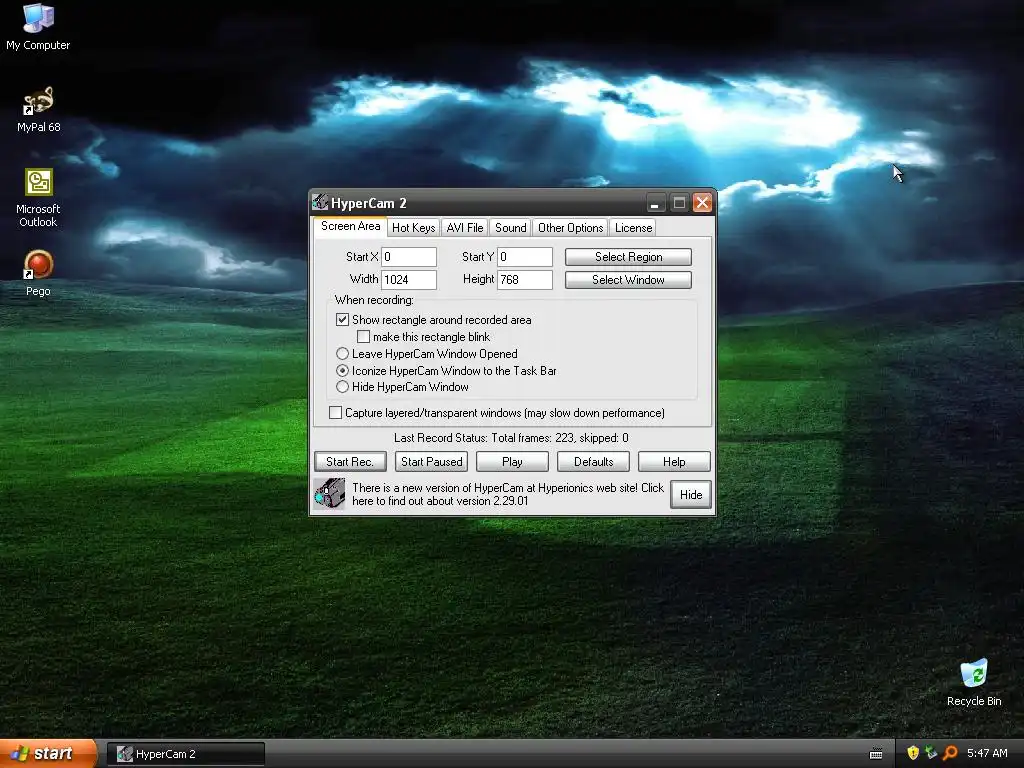Click the Height input field

525,280
